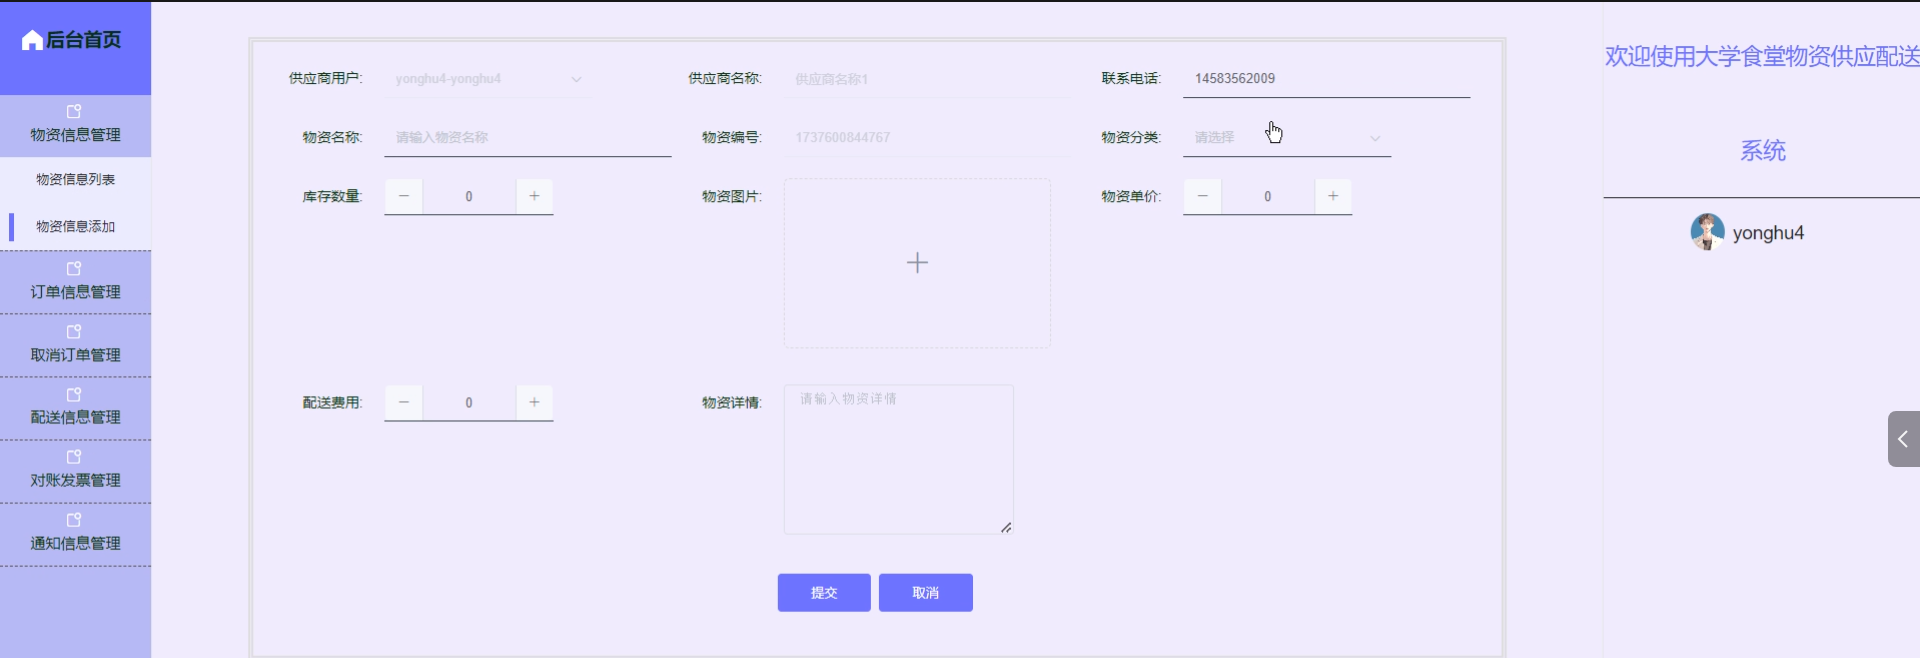Click the left-arrow collapse panel handle
This screenshot has height=658, width=1920.
(x=1903, y=439)
